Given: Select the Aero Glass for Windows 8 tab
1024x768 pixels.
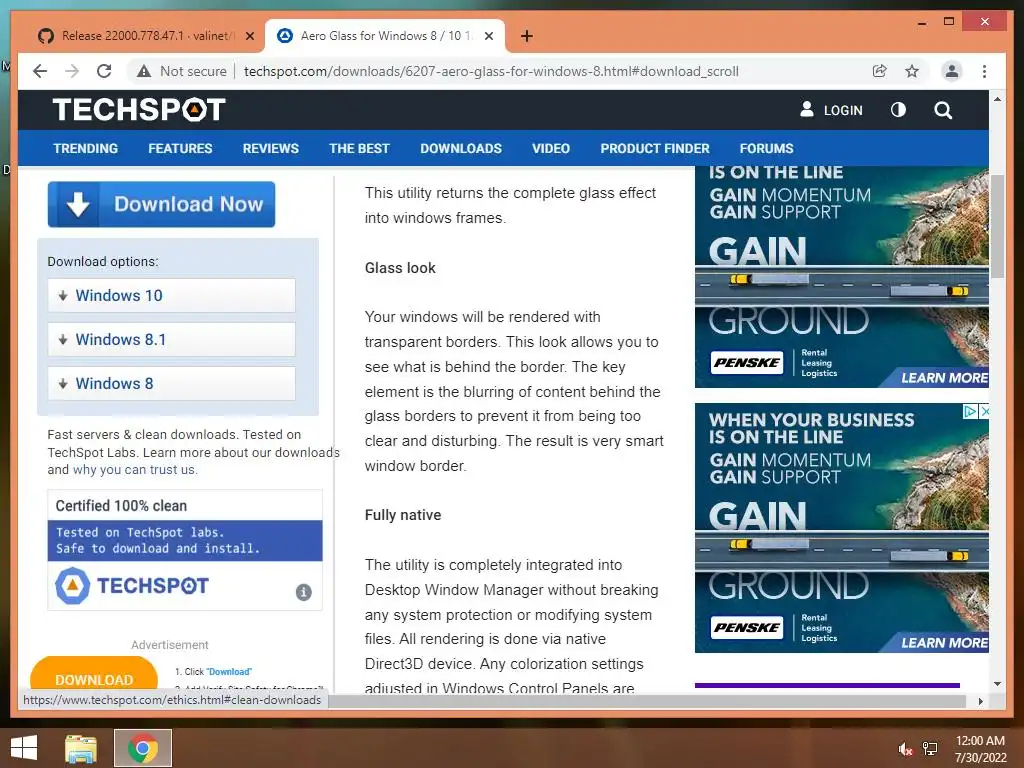Looking at the screenshot, I should coord(385,36).
